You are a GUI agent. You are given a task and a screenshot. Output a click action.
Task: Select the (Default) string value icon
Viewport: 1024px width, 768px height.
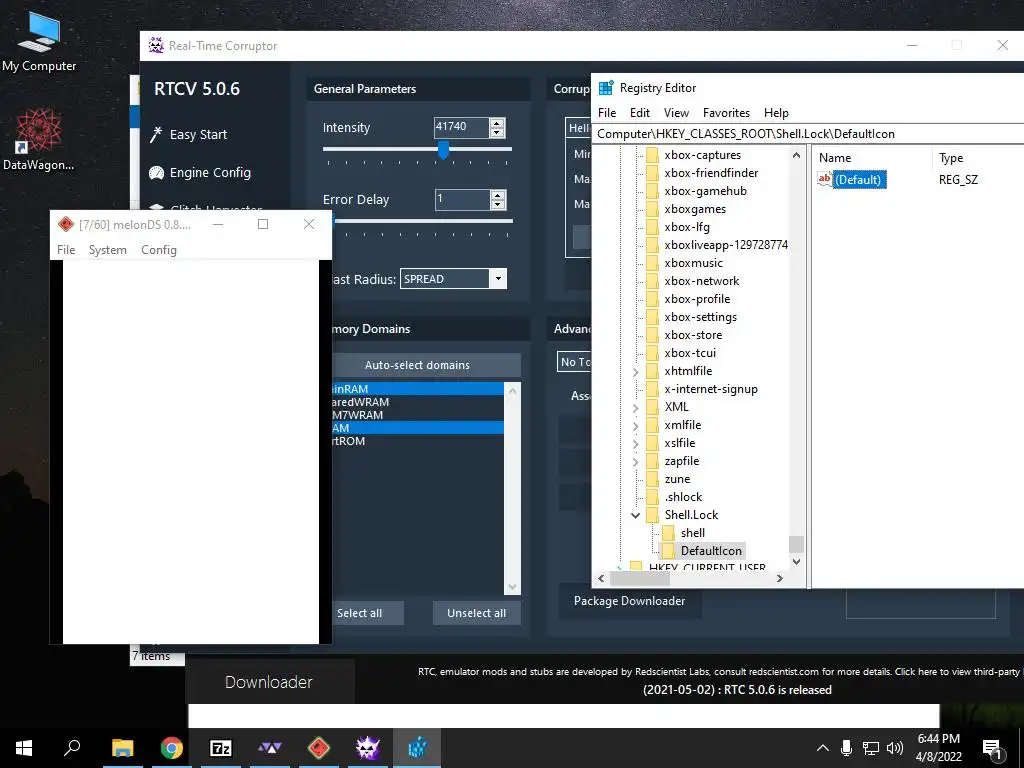pyautogui.click(x=825, y=179)
